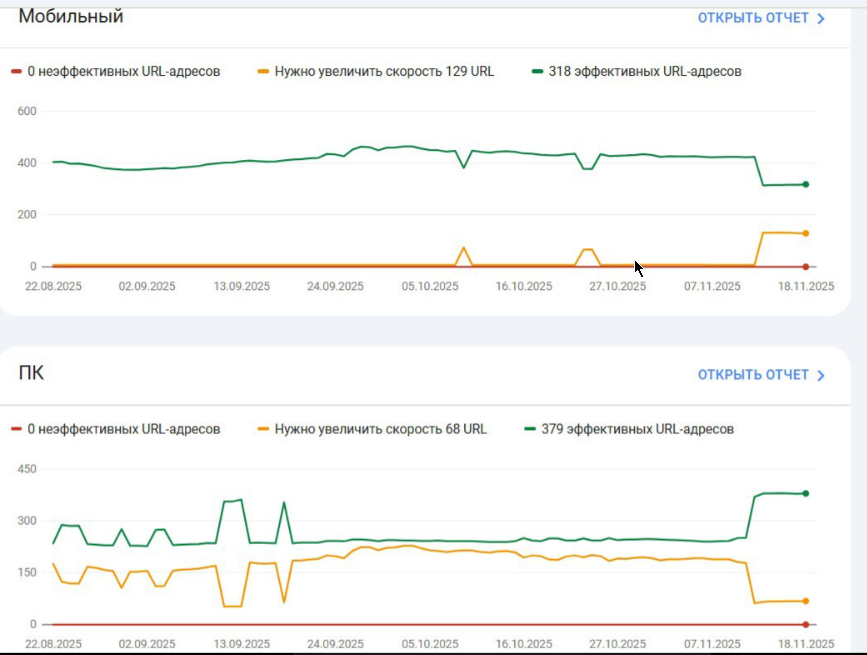Toggle mobile legend 318 эффективных URL-адресов
The width and height of the screenshot is (867, 655).
pyautogui.click(x=636, y=71)
